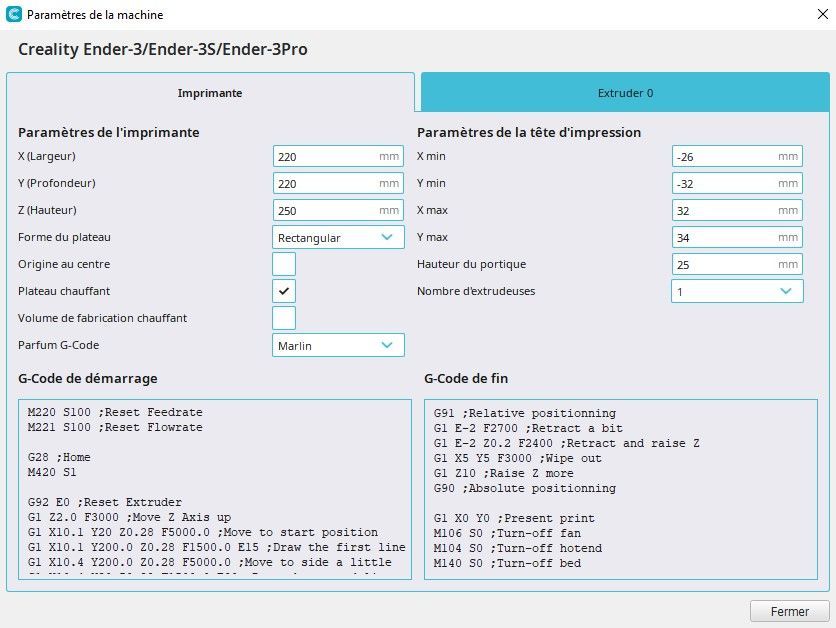This screenshot has height=628, width=836.
Task: Click the M220 S100 ;Reset Feedrate line
Action: tap(115, 412)
